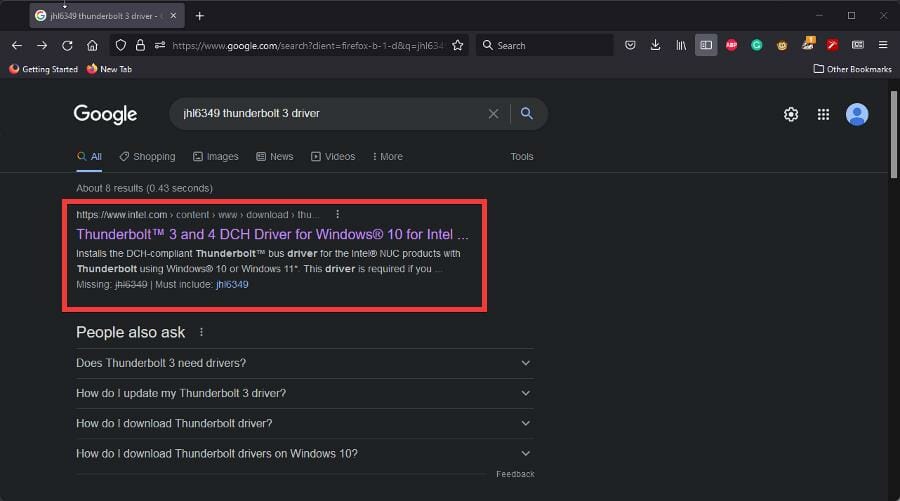Click the intel.com breadcrumb URL

coord(197,215)
